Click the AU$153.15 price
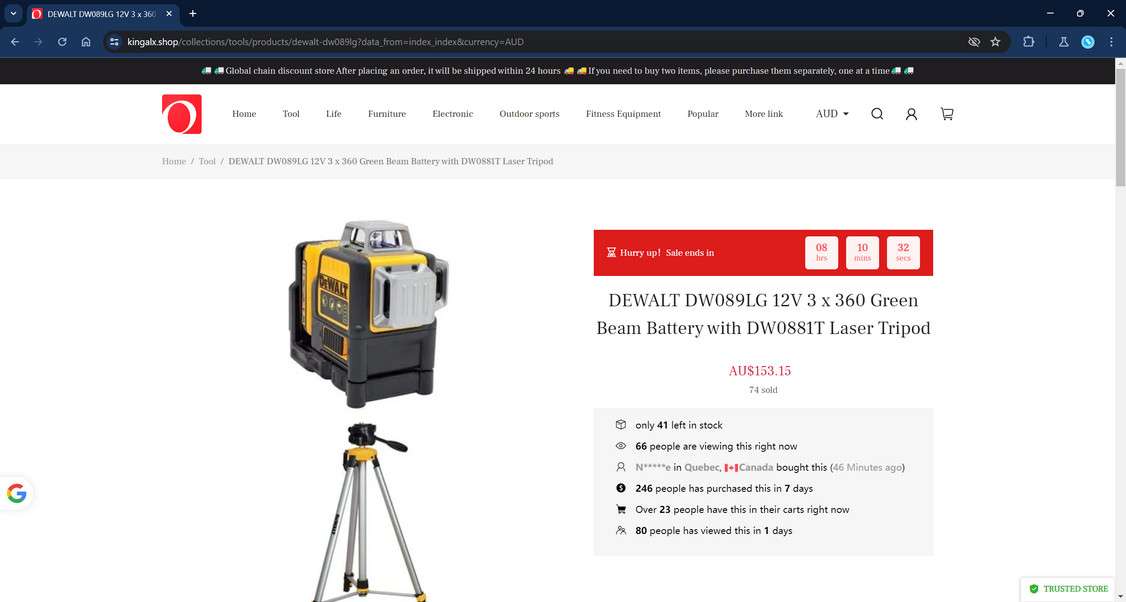 click(x=760, y=371)
